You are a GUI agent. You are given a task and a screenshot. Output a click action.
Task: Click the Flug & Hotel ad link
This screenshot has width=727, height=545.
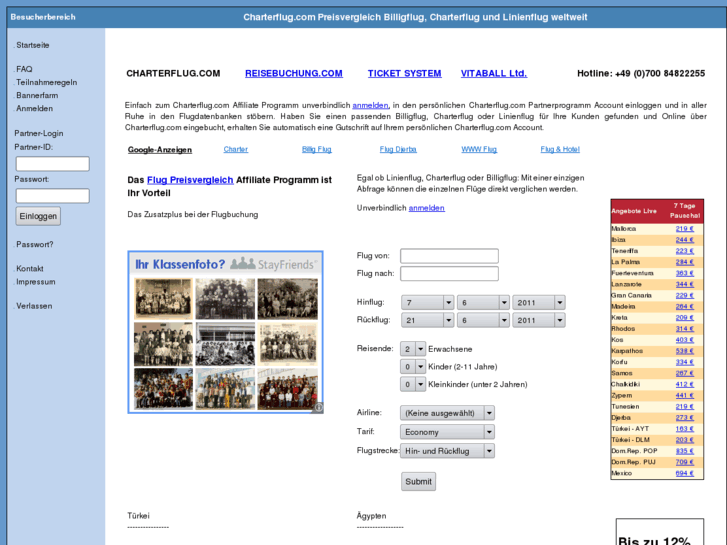click(560, 149)
